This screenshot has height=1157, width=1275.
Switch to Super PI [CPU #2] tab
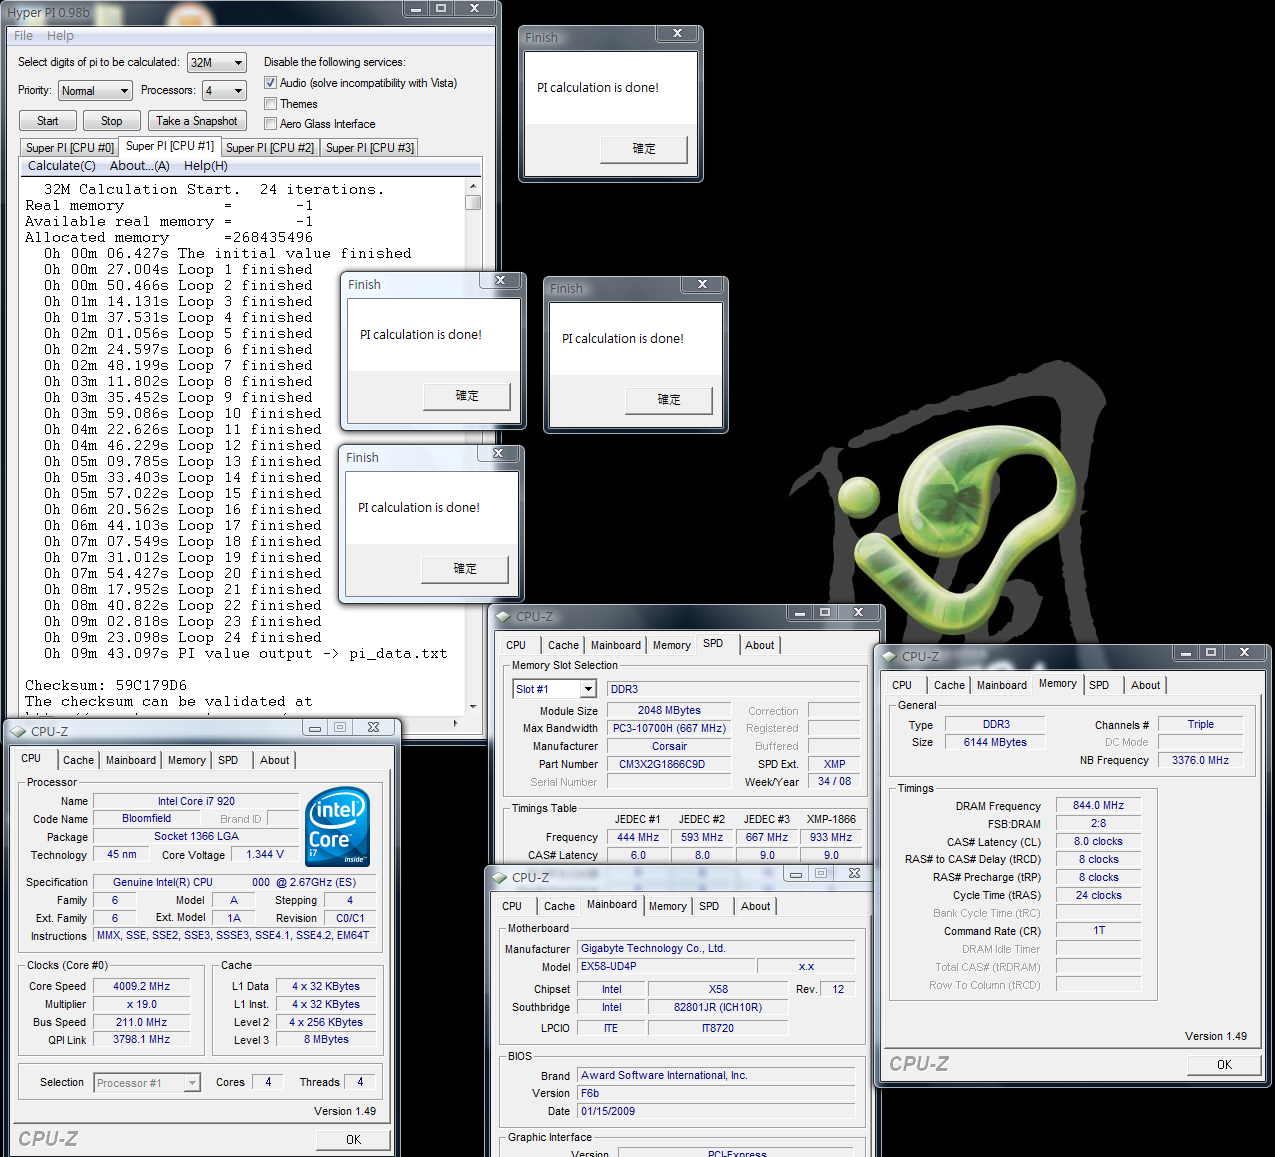(269, 148)
